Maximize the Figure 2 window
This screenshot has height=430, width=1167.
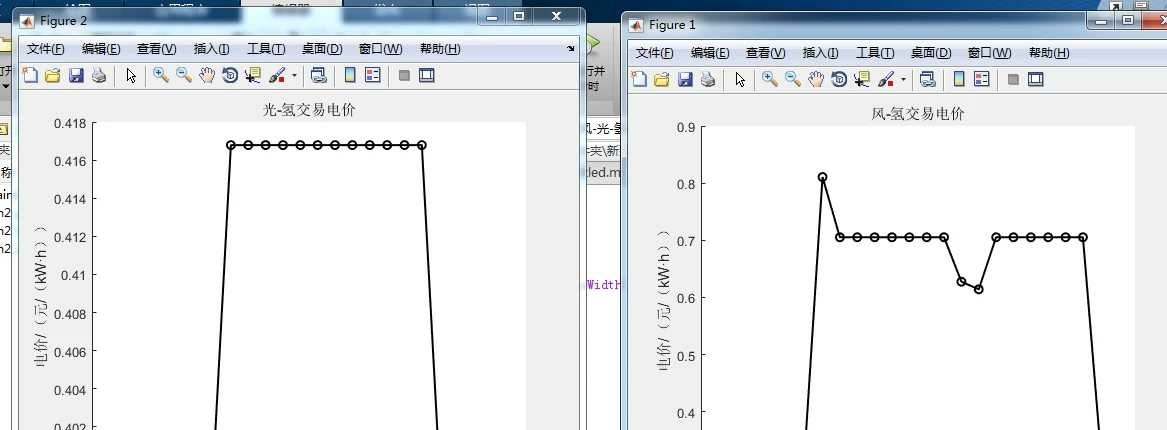coord(519,16)
